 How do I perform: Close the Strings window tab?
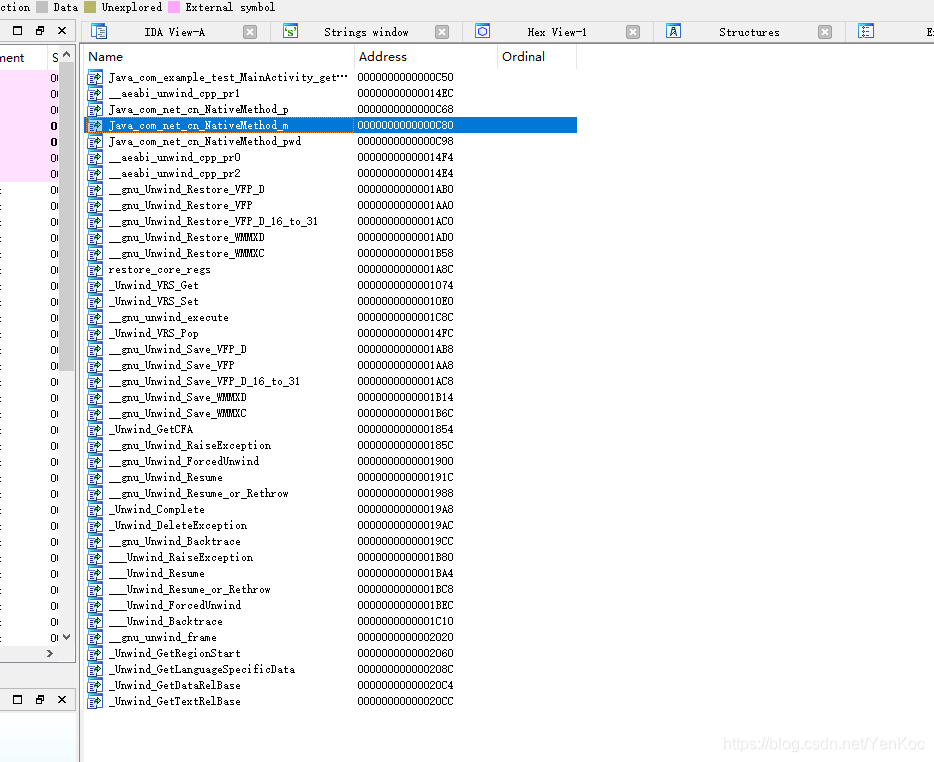442,32
